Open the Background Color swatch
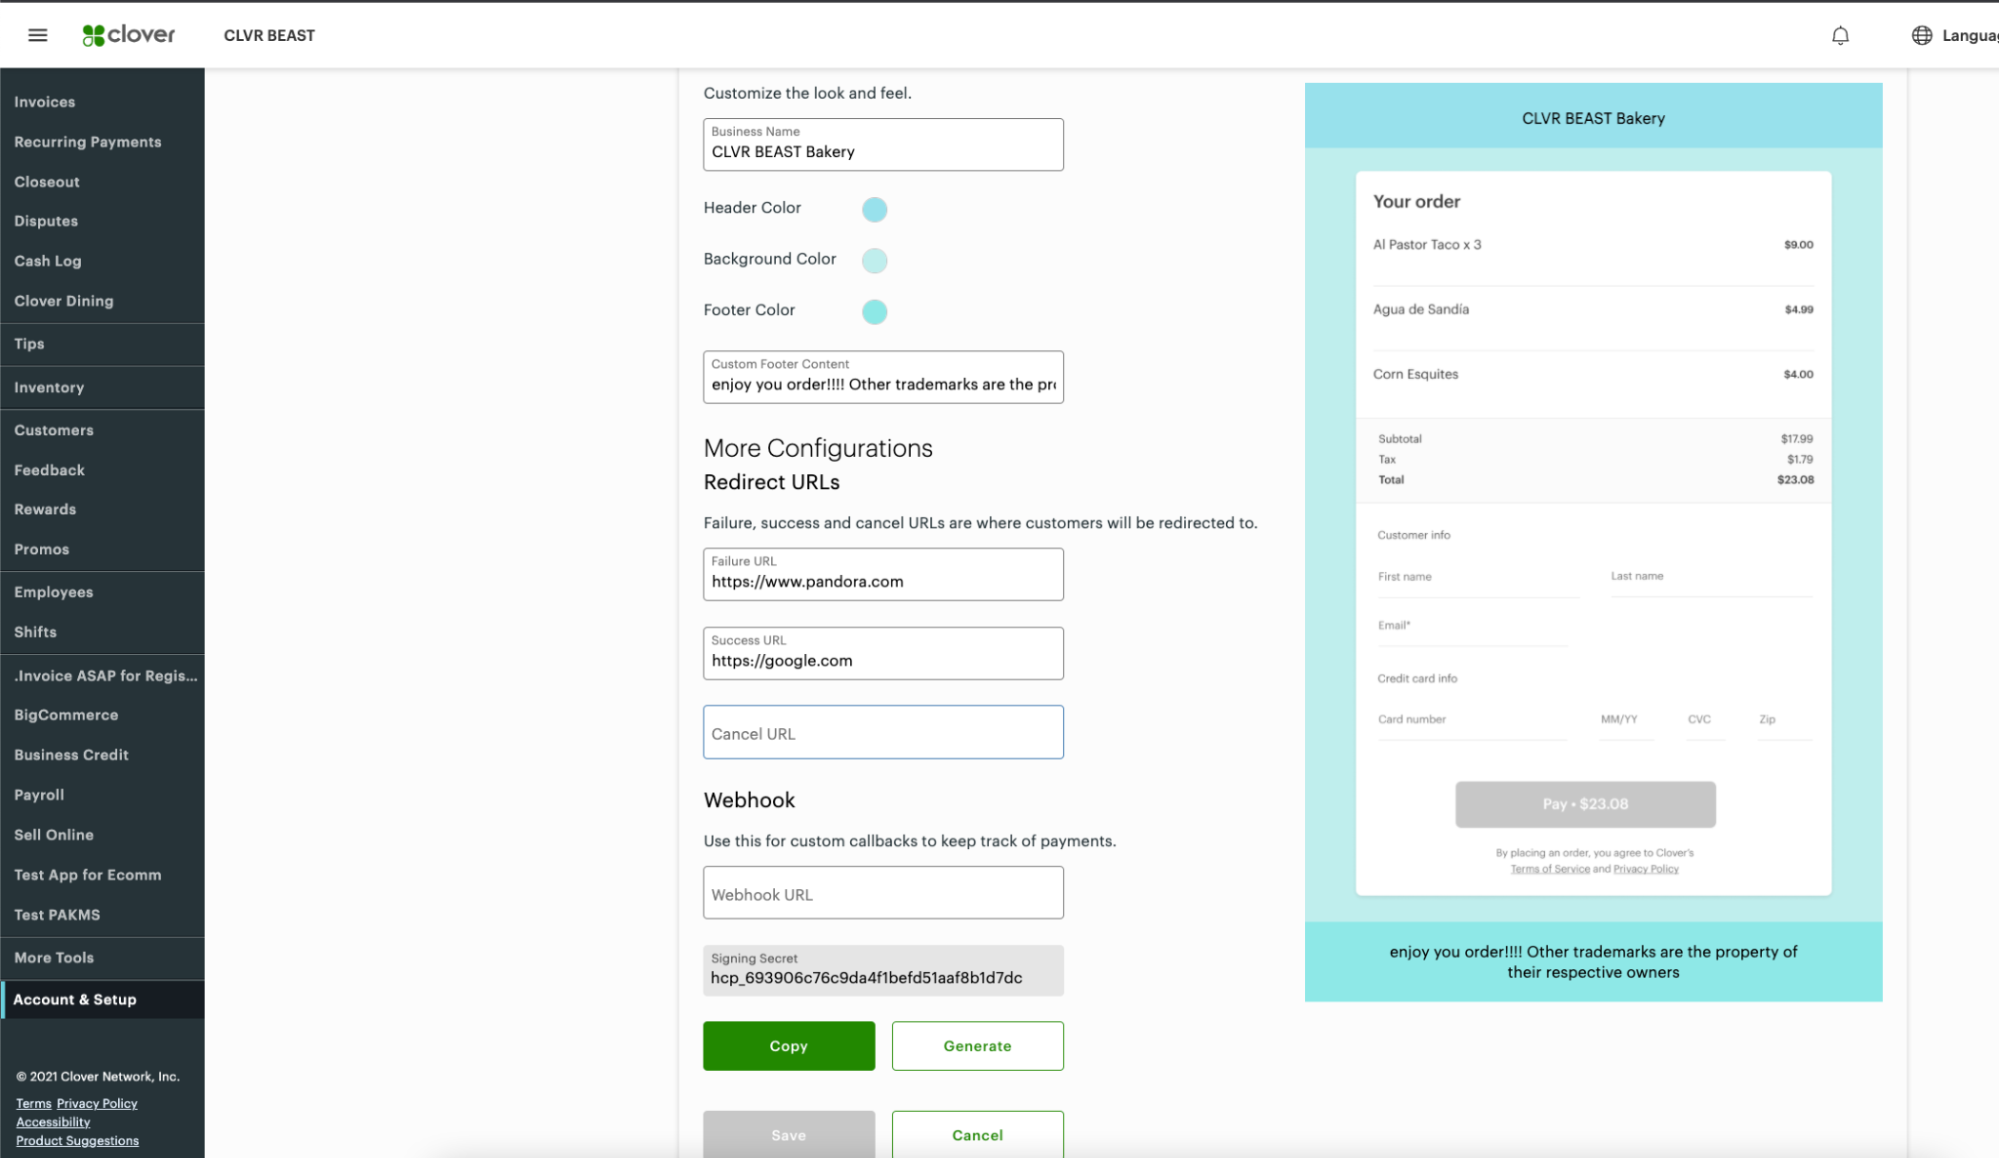Viewport: 1999px width, 1158px height. tap(874, 260)
